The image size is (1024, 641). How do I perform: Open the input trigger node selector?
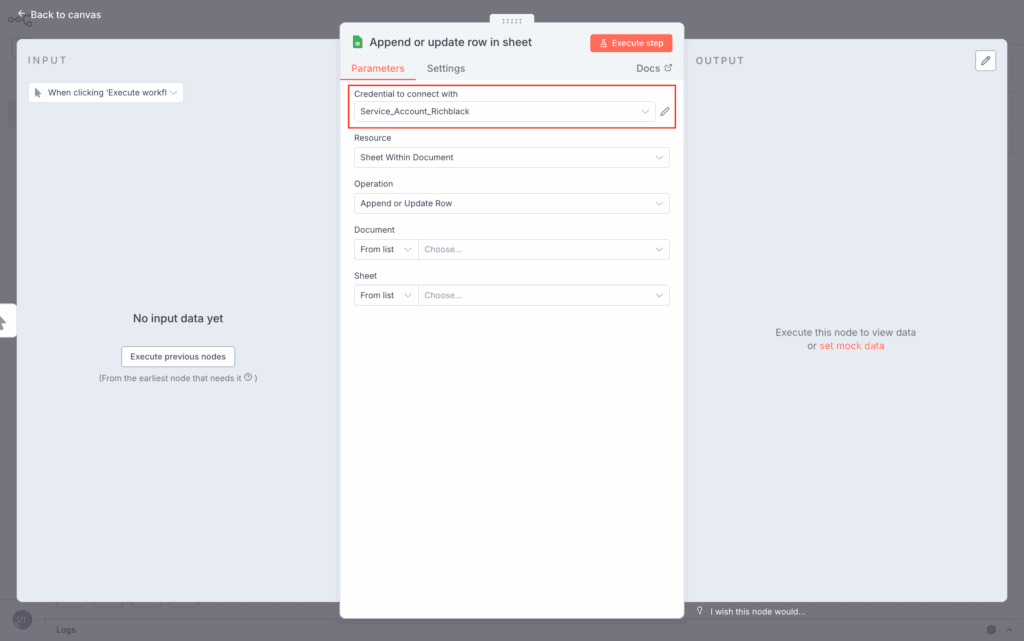pos(106,93)
